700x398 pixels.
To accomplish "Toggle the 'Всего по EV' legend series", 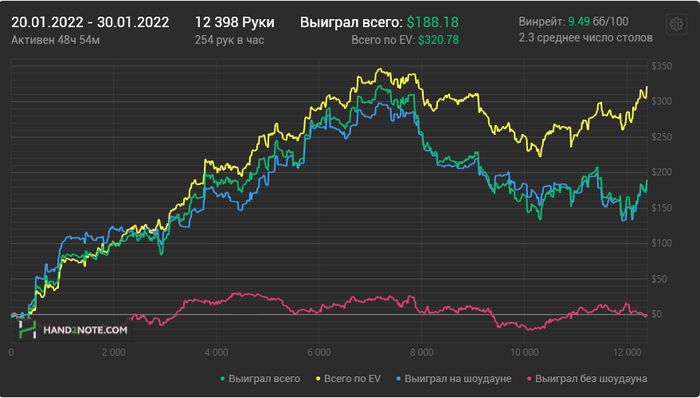I will [348, 379].
